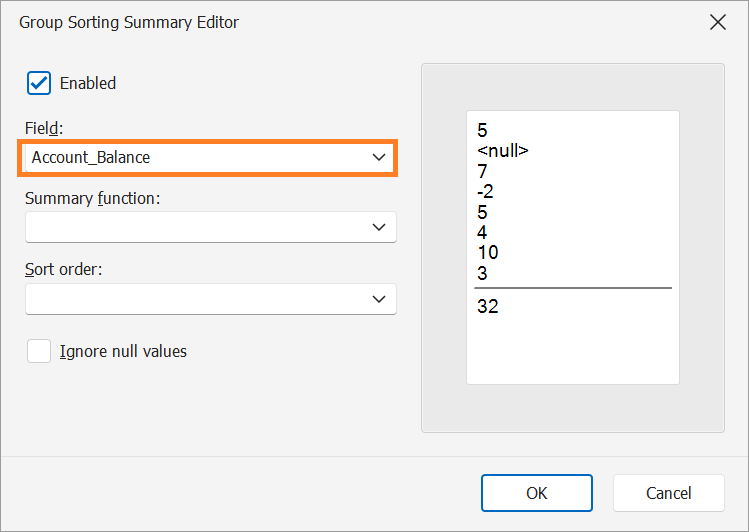Tick the Ignore null values checkbox
Image resolution: width=749 pixels, height=532 pixels.
point(39,351)
